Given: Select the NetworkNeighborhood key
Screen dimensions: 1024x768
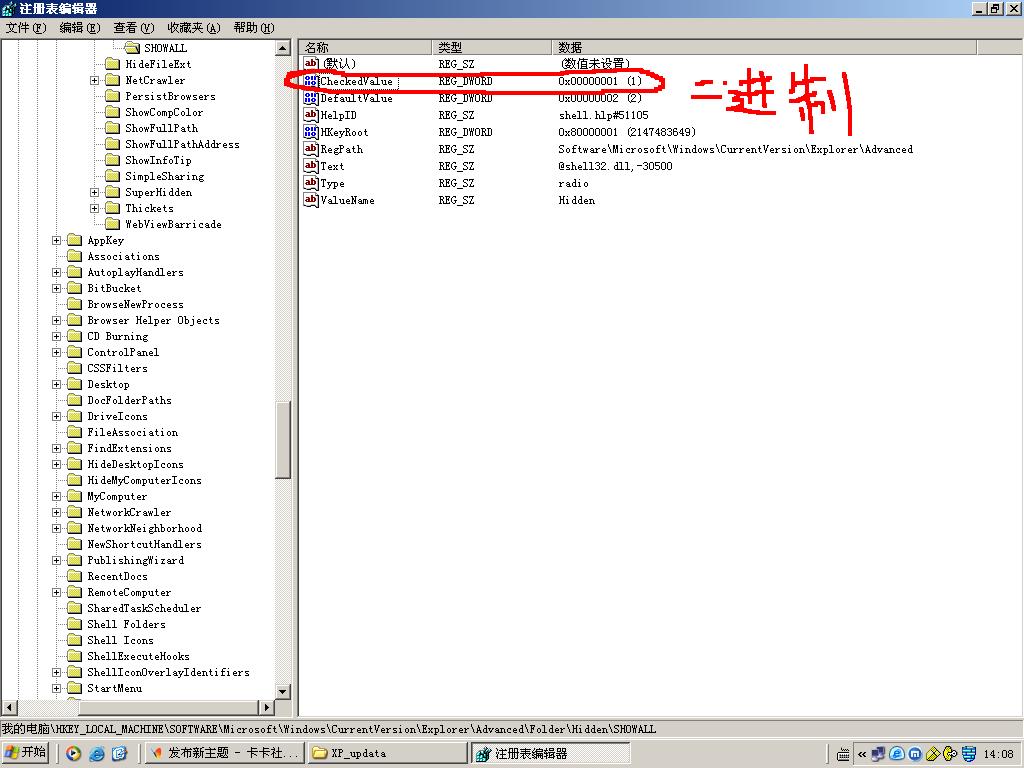Looking at the screenshot, I should (x=144, y=528).
